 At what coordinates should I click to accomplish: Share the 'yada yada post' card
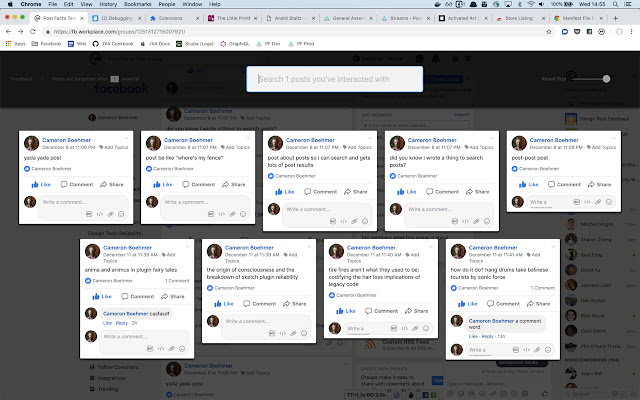coord(112,184)
